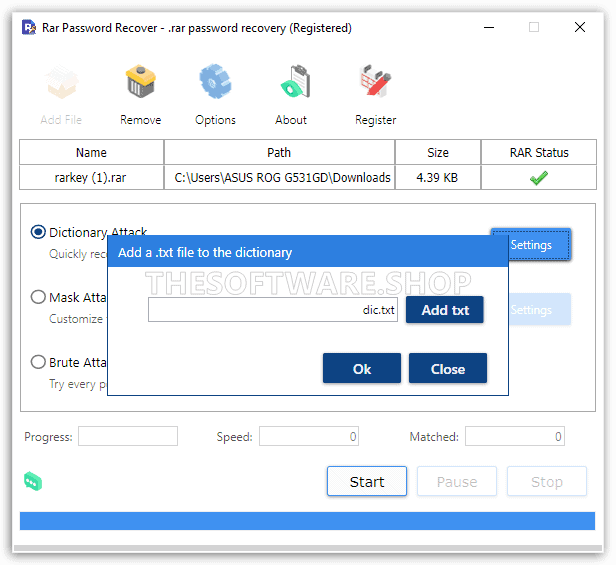Confirm the dialog with Ok
Image resolution: width=616 pixels, height=565 pixels.
[x=361, y=369]
